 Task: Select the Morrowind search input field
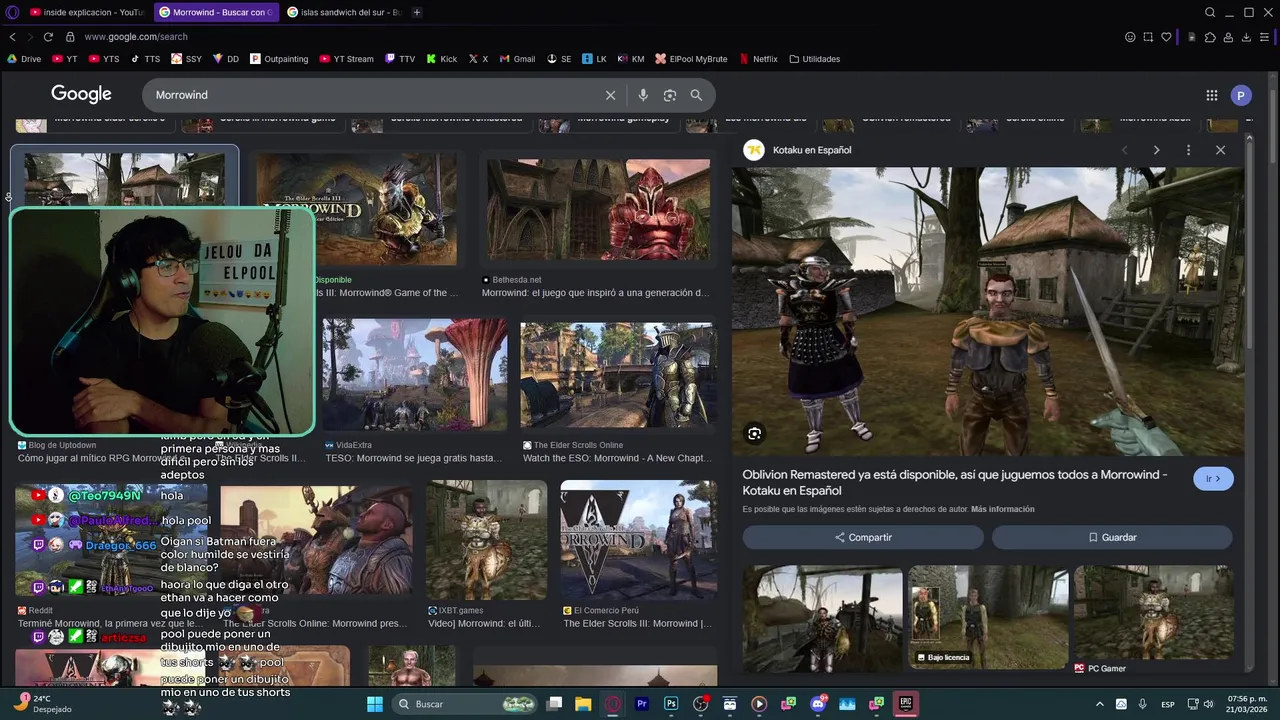point(375,95)
